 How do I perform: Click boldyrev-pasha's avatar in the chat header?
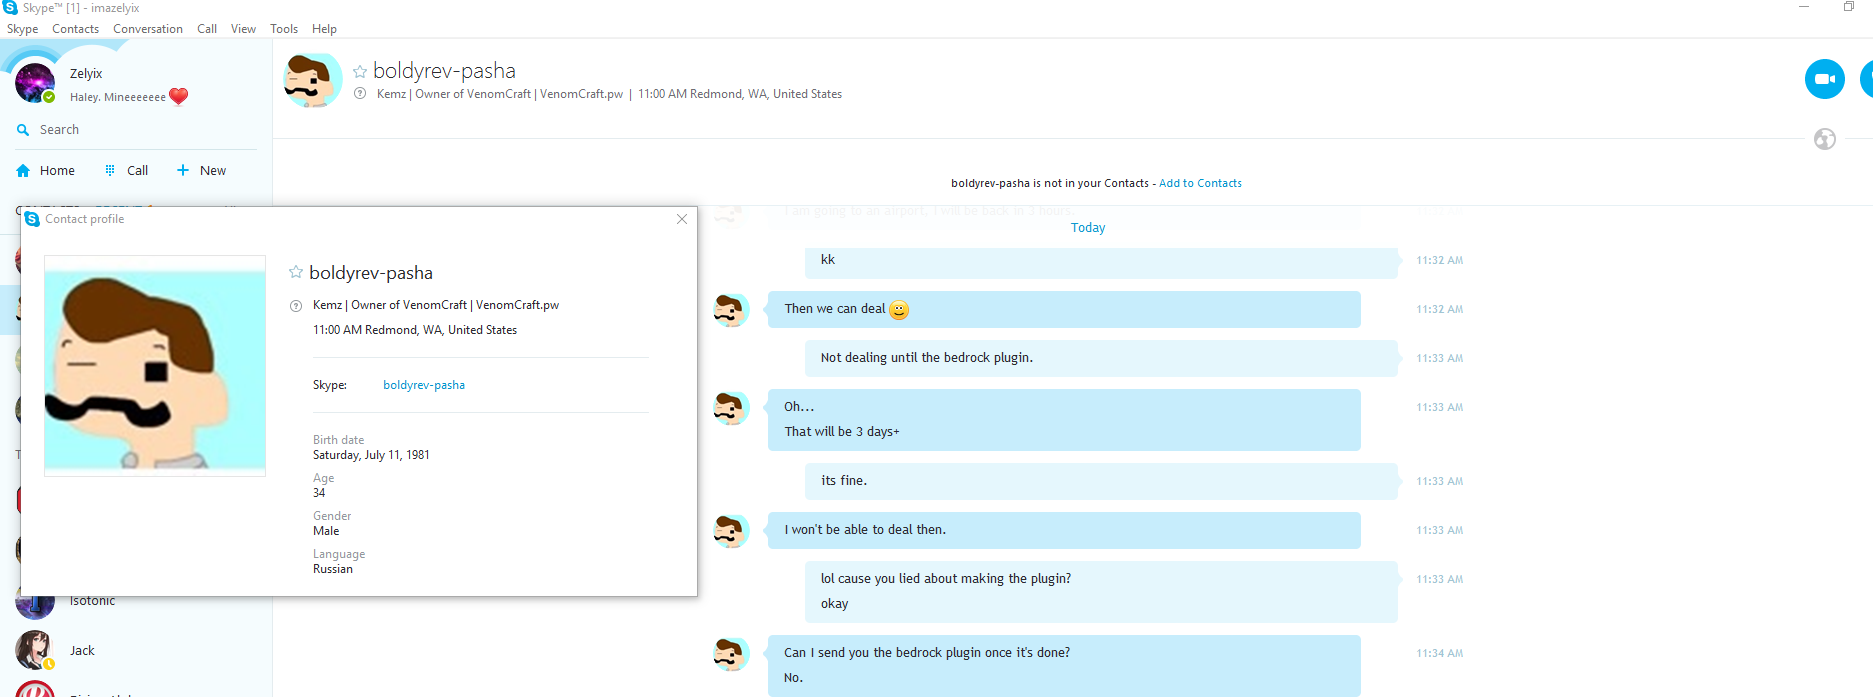pos(312,80)
